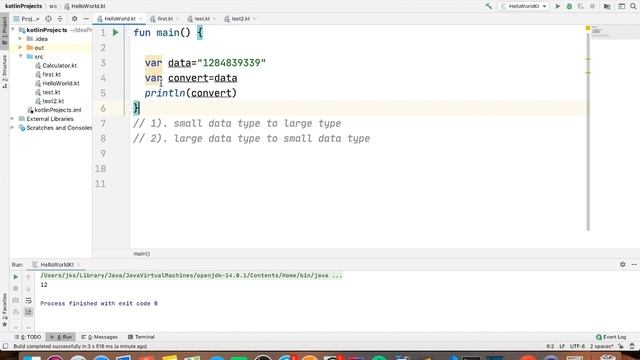Open the TODO tool window tab
Screen dimensions: 640x360
coord(28,337)
